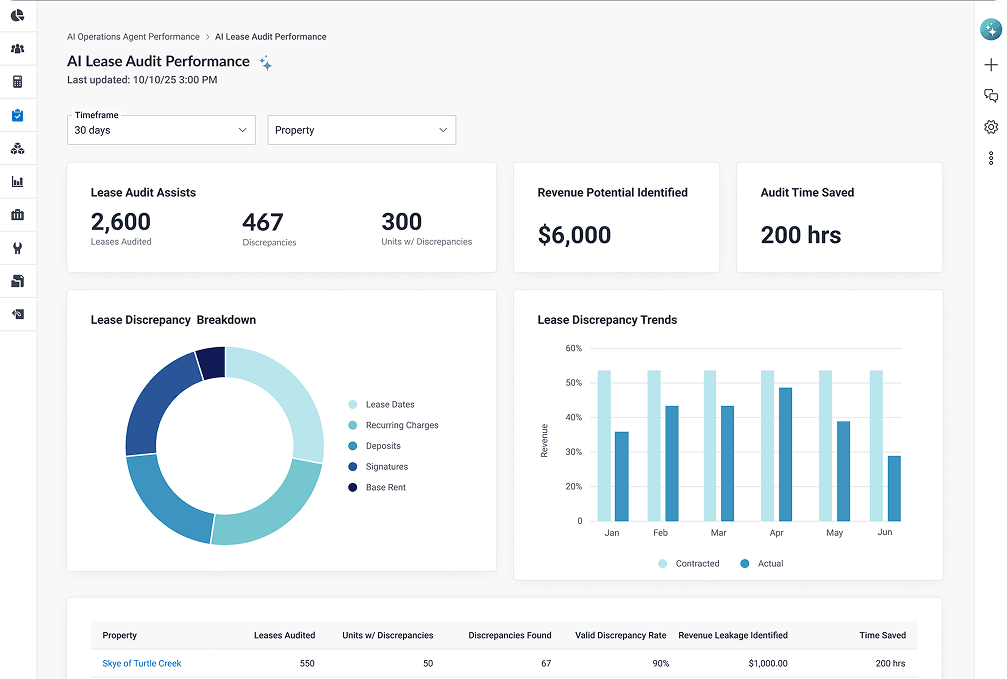Open the bar chart reports sidebar icon
This screenshot has width=1007, height=679.
[x=17, y=182]
